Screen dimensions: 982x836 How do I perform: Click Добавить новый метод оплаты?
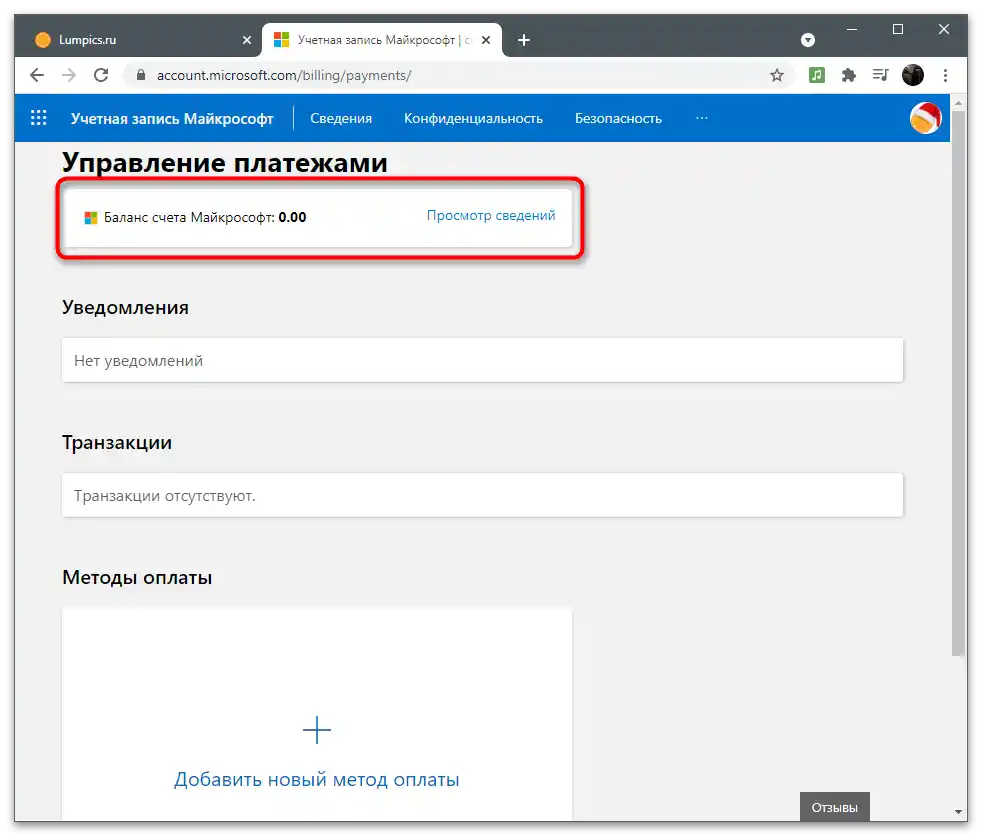pyautogui.click(x=317, y=780)
